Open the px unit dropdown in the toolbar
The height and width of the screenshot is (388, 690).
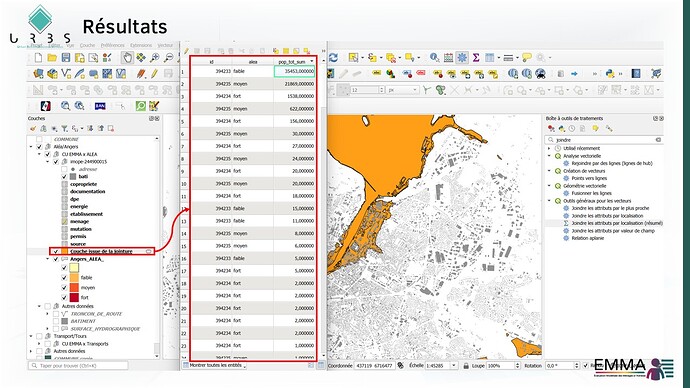[403, 90]
